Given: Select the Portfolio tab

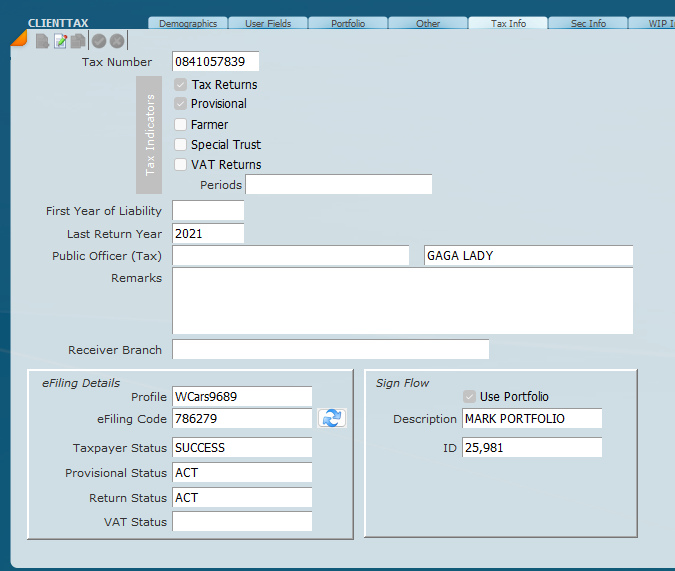Looking at the screenshot, I should tap(348, 23).
